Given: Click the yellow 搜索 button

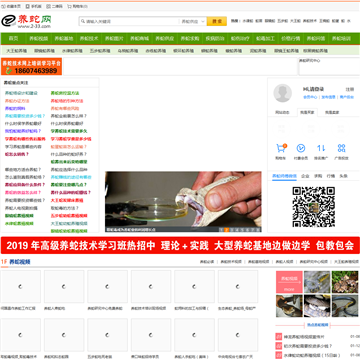Looking at the screenshot, I should point(217,21).
